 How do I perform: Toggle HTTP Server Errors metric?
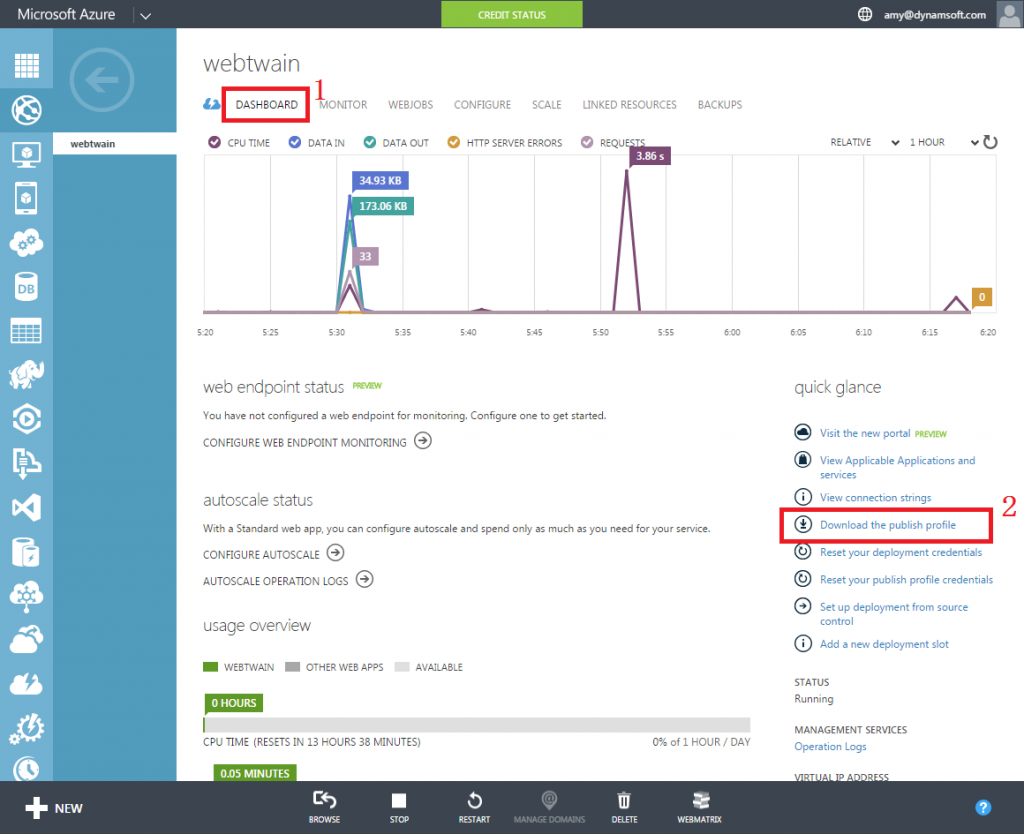453,143
